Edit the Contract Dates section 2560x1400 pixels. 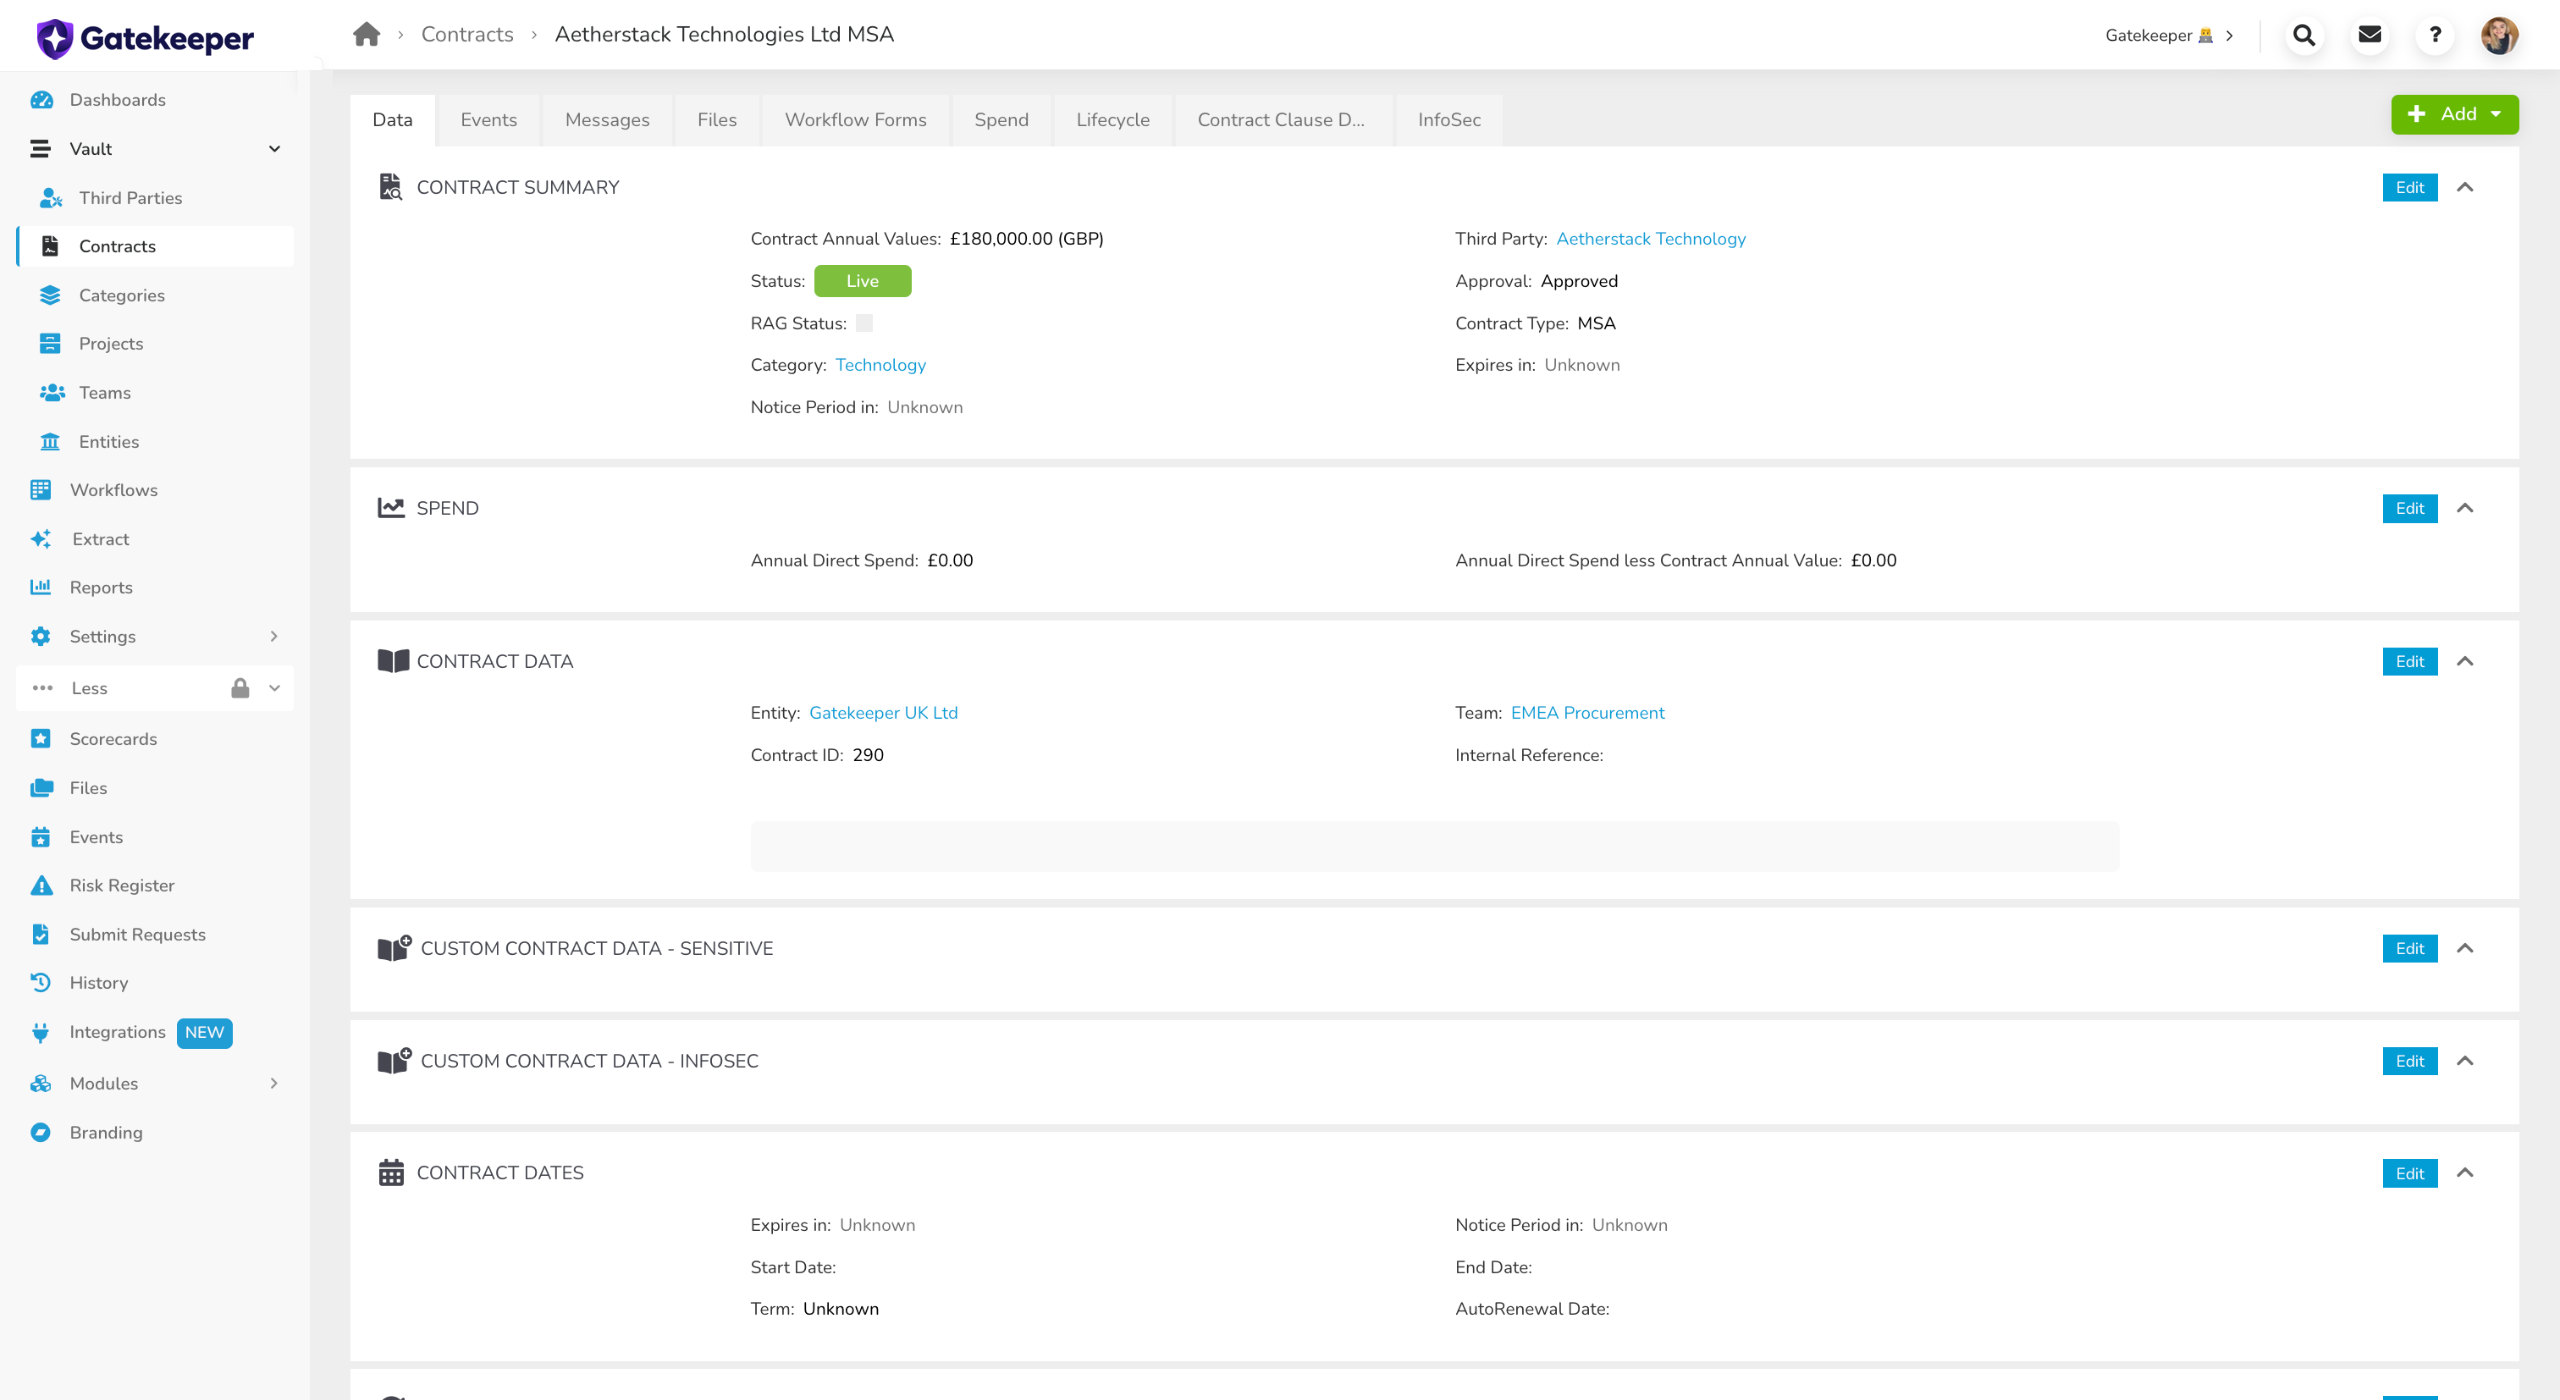(x=2410, y=1173)
